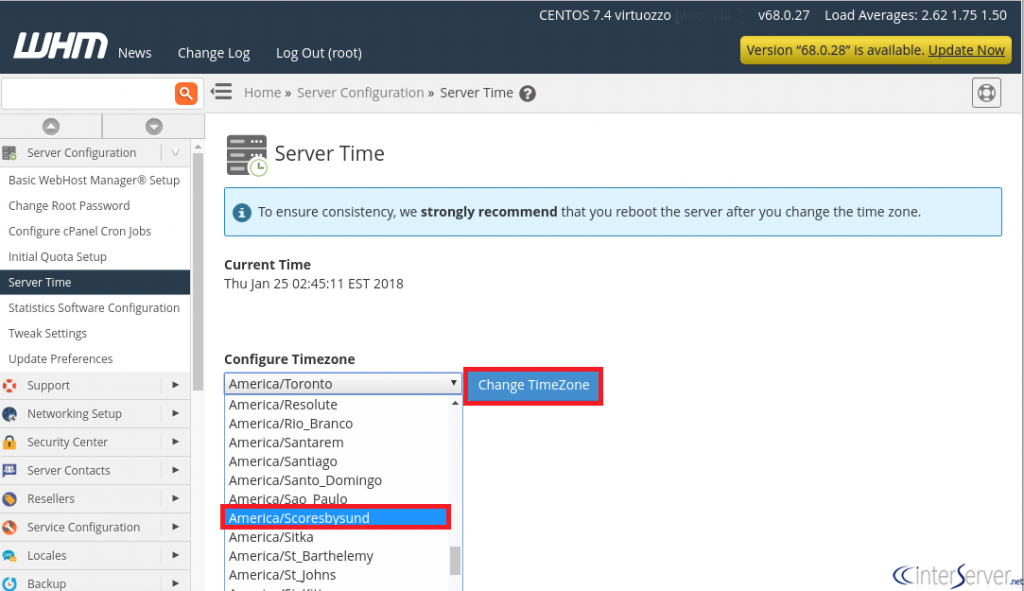Click the Server Configuration sidebar icon

click(x=9, y=153)
